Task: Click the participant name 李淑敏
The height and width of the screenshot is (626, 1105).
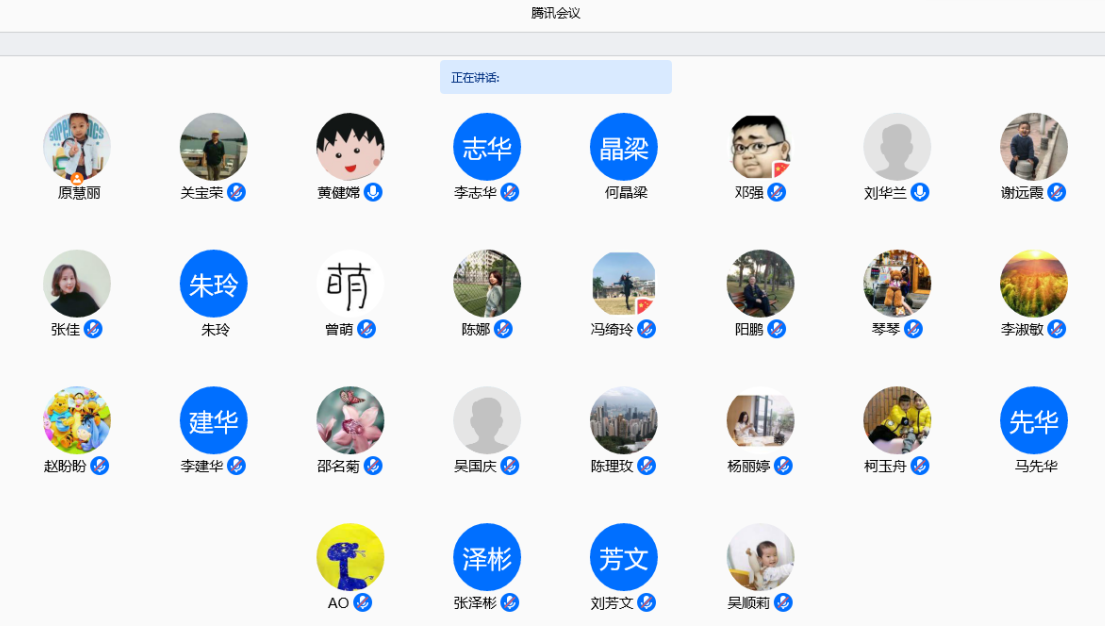Action: tap(1022, 329)
